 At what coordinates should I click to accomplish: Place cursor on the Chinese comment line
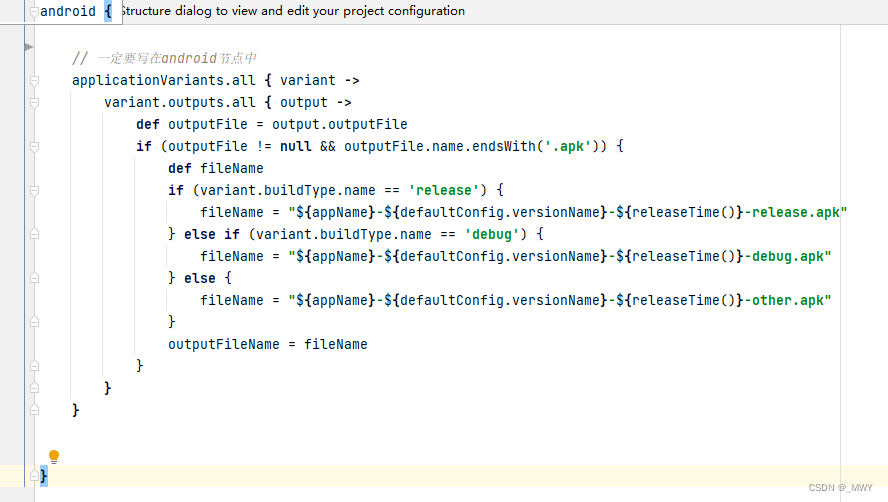[x=164, y=58]
